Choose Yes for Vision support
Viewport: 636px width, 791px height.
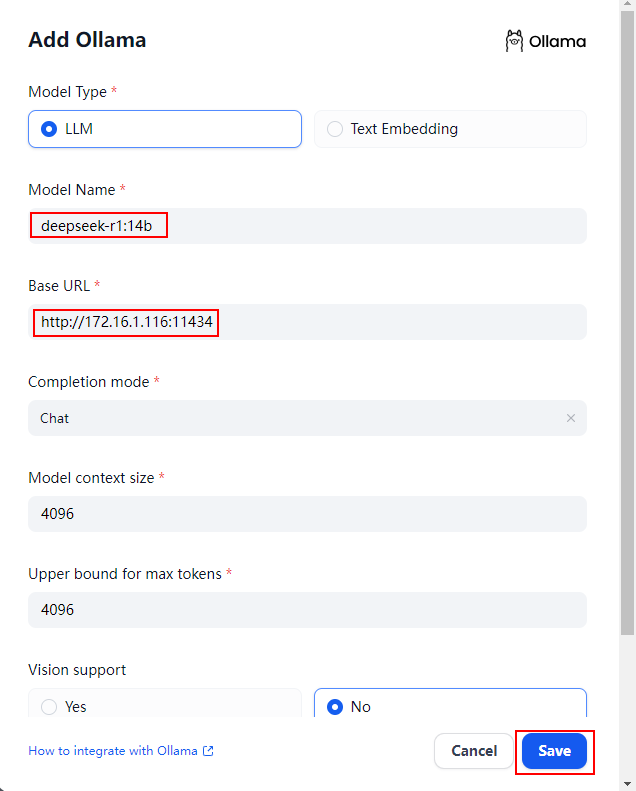point(165,703)
